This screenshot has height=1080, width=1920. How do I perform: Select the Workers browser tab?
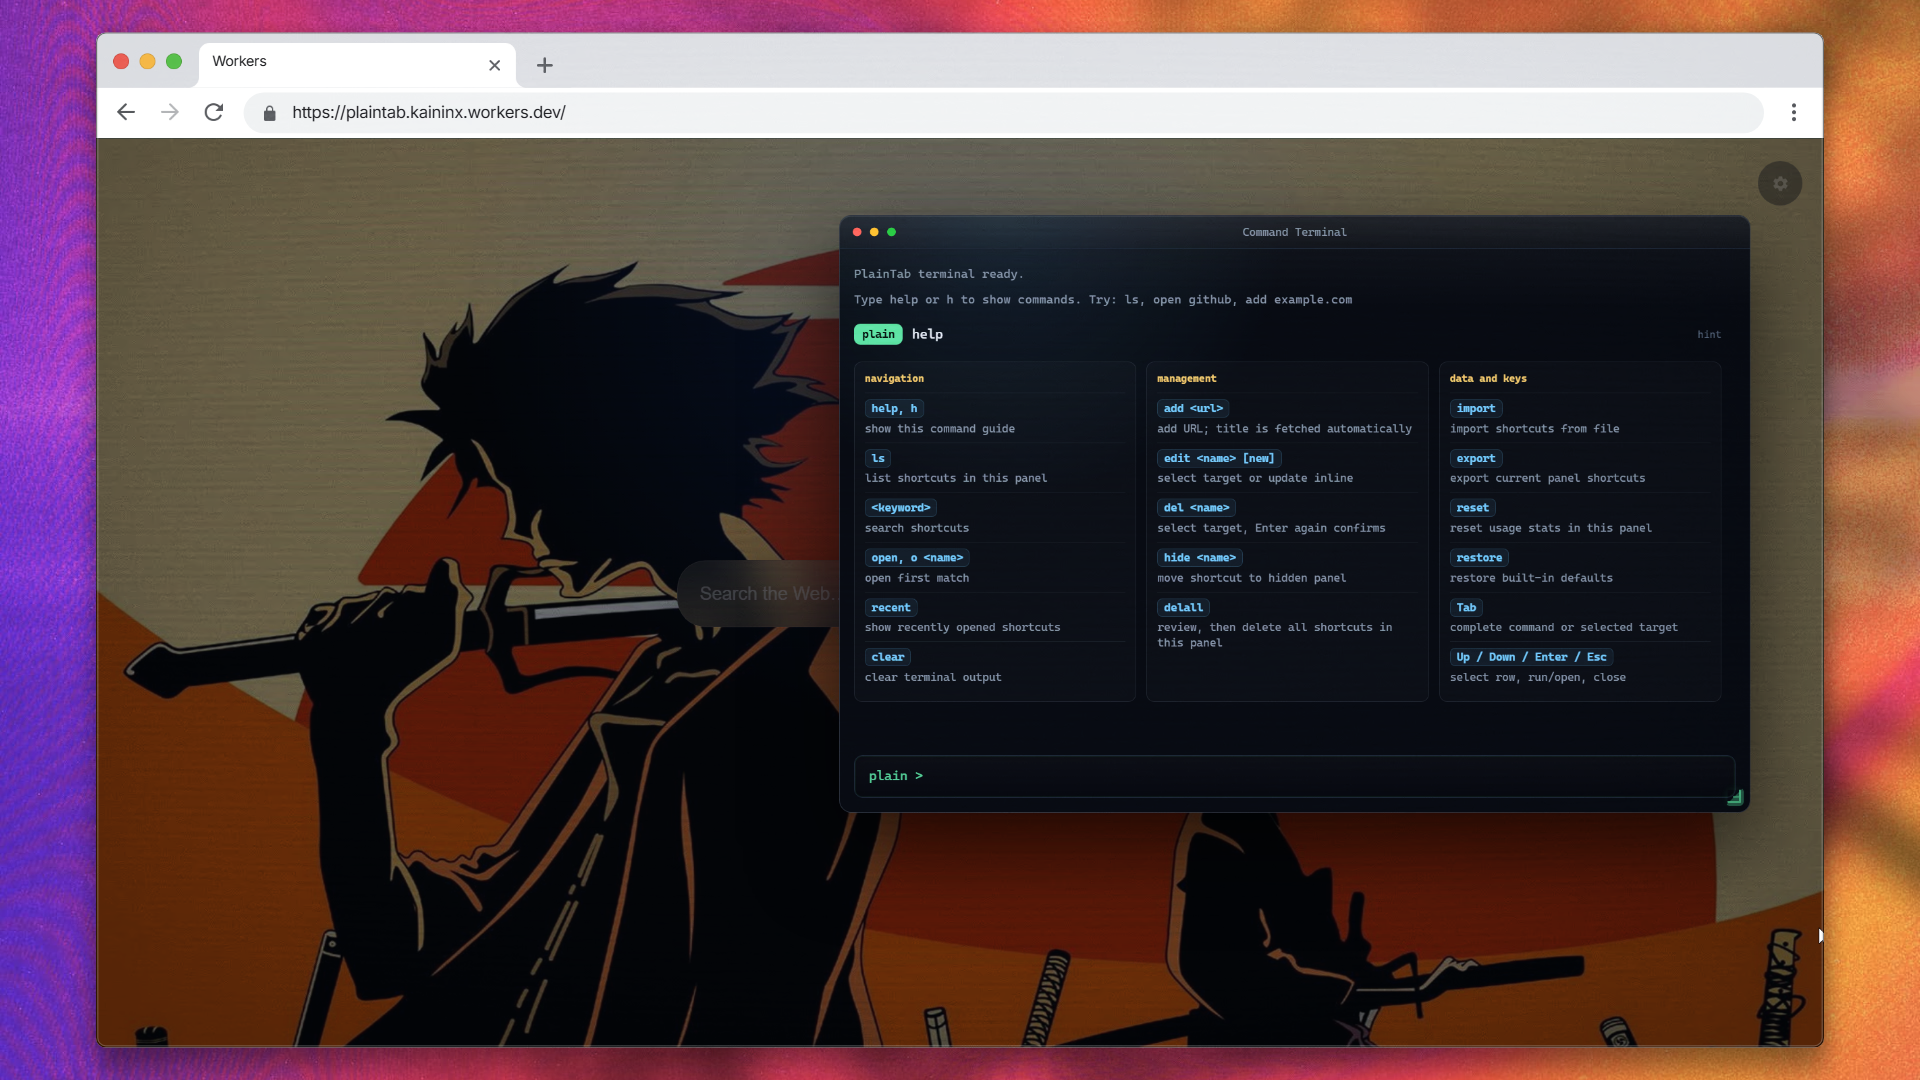click(357, 63)
